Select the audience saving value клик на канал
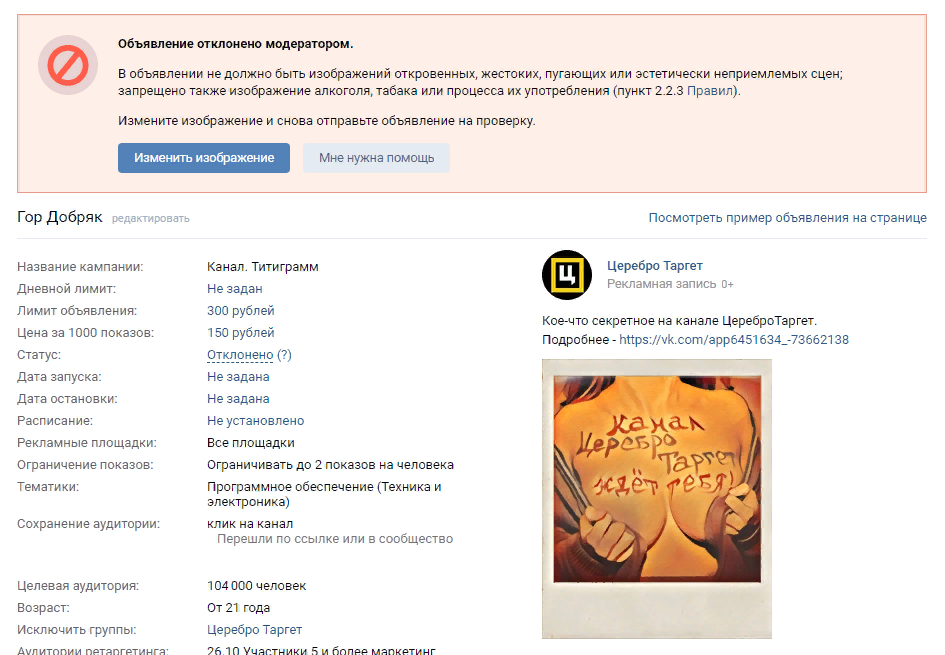Viewport: 945px width, 655px height. click(250, 524)
